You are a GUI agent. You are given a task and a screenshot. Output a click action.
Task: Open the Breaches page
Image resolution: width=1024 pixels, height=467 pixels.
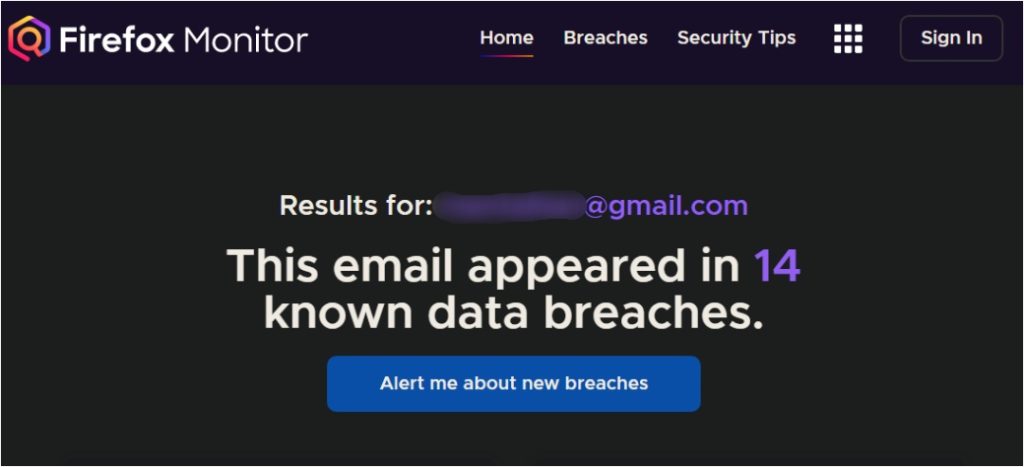coord(605,38)
